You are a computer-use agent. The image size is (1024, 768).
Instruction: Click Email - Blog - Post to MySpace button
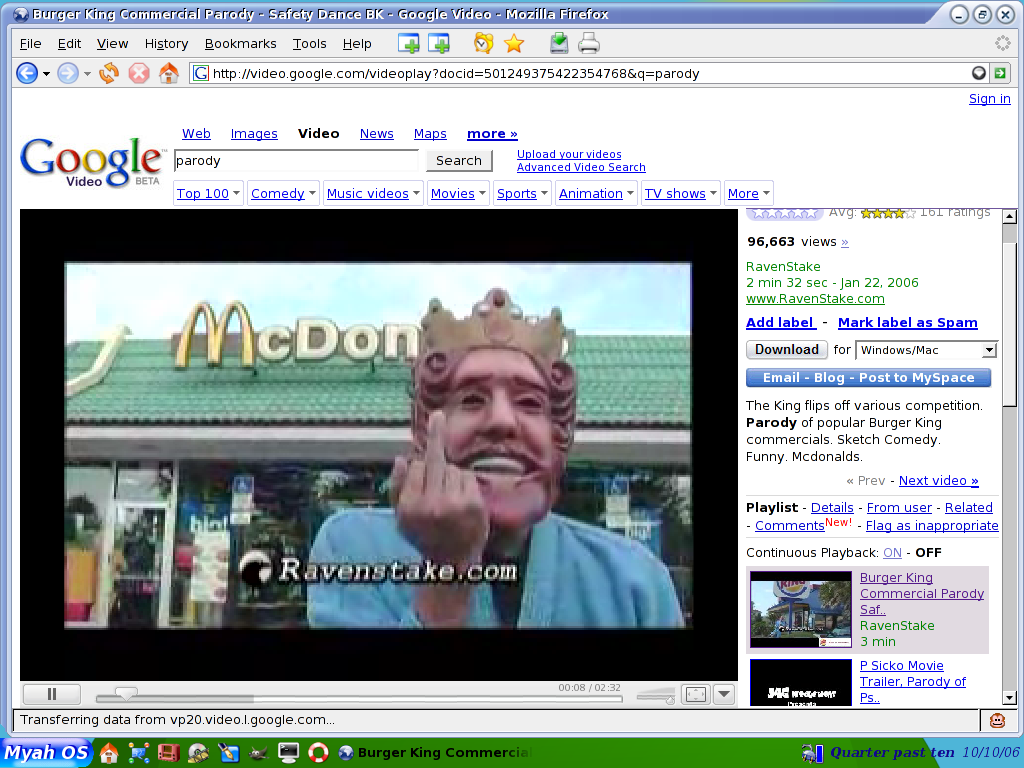(x=869, y=377)
